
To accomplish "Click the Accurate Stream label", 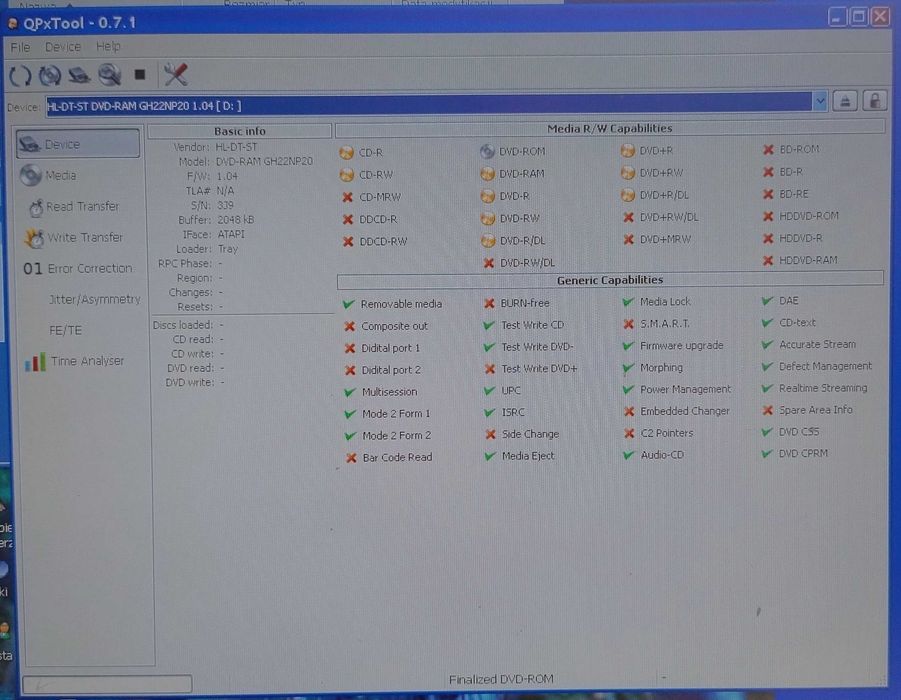I will [817, 344].
